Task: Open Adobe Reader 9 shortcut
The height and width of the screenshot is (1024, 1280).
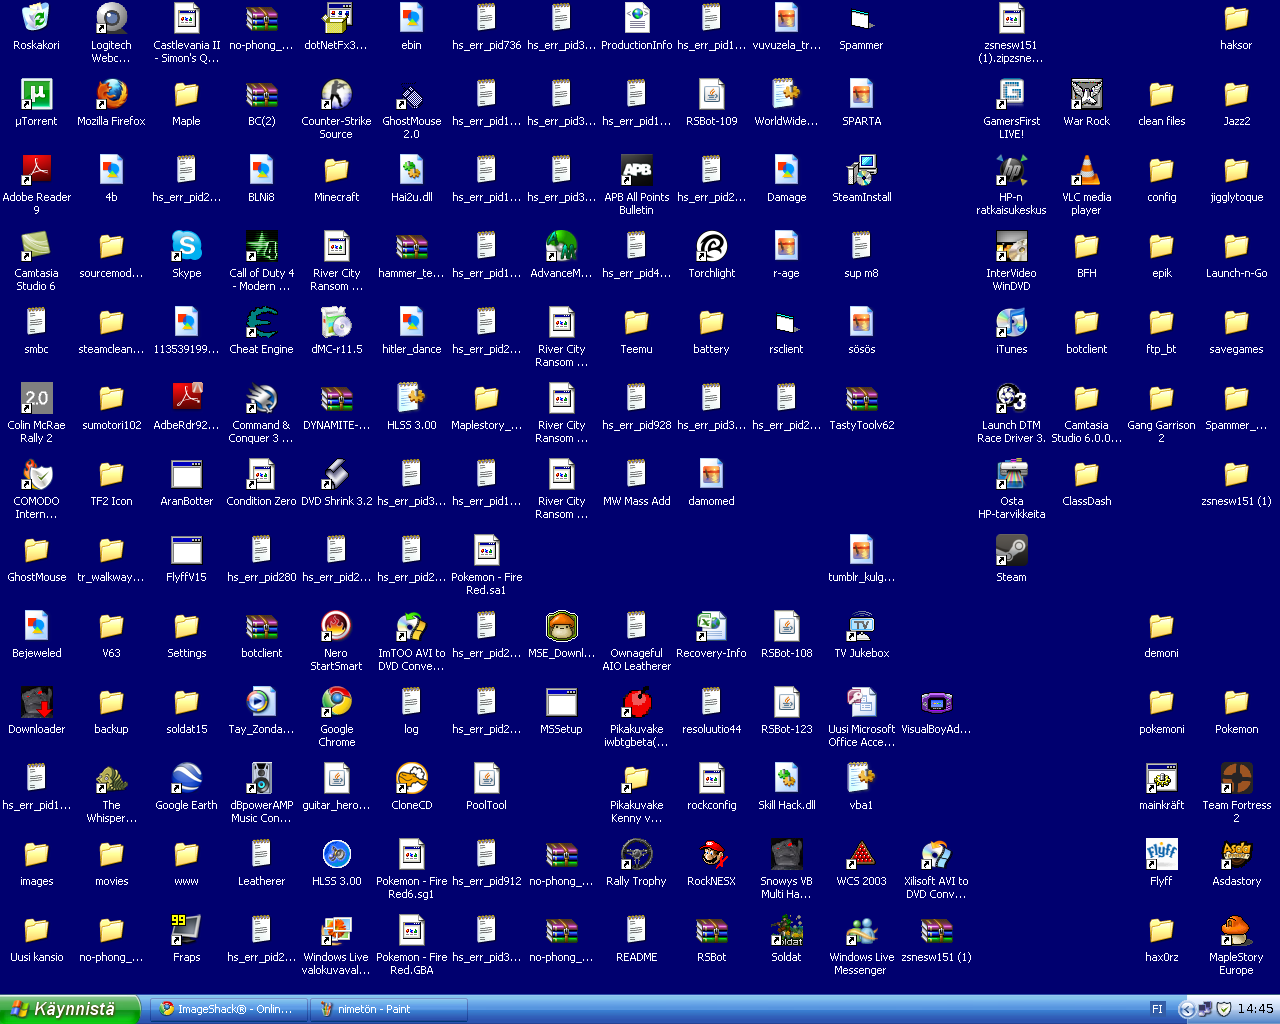Action: (36, 171)
